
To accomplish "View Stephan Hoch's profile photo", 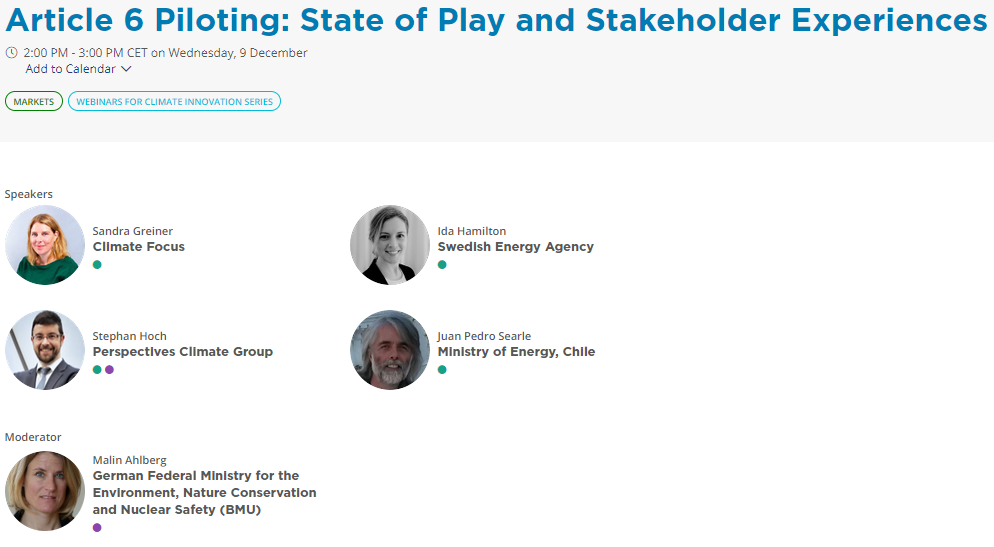I will click(45, 350).
